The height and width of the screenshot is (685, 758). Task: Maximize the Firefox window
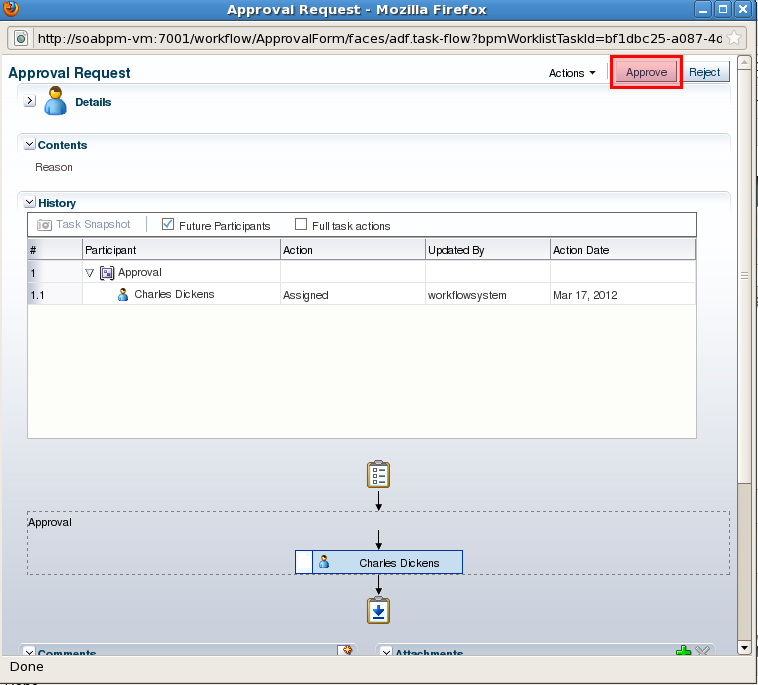click(723, 9)
